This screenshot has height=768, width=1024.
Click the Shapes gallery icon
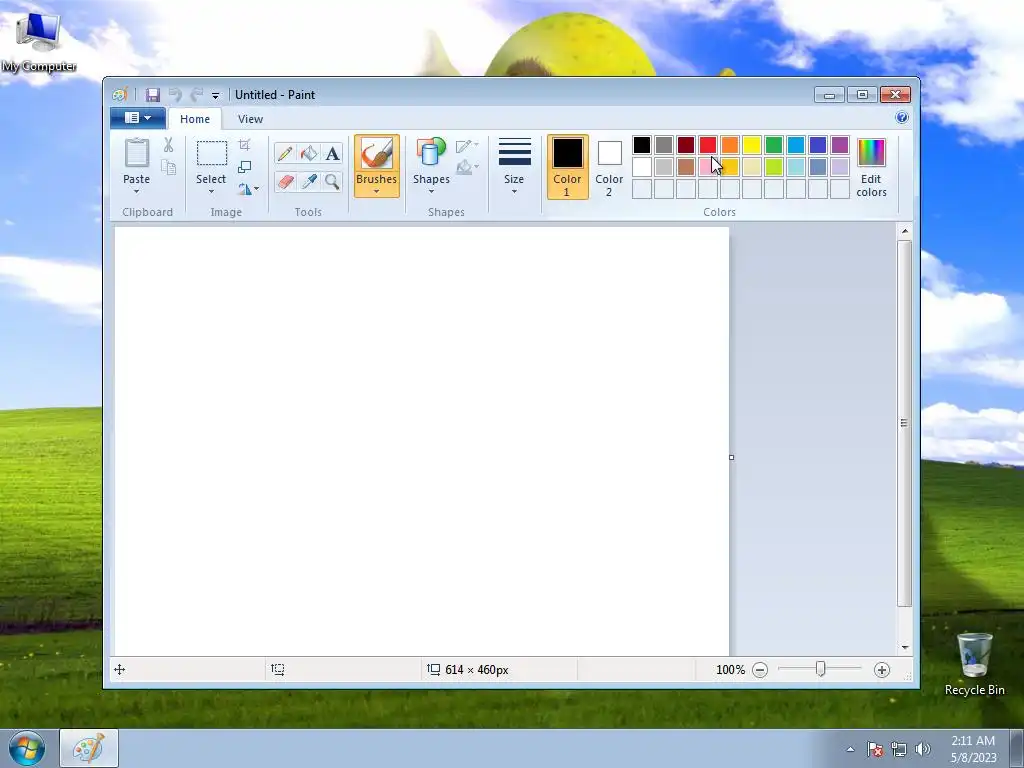pos(431,153)
